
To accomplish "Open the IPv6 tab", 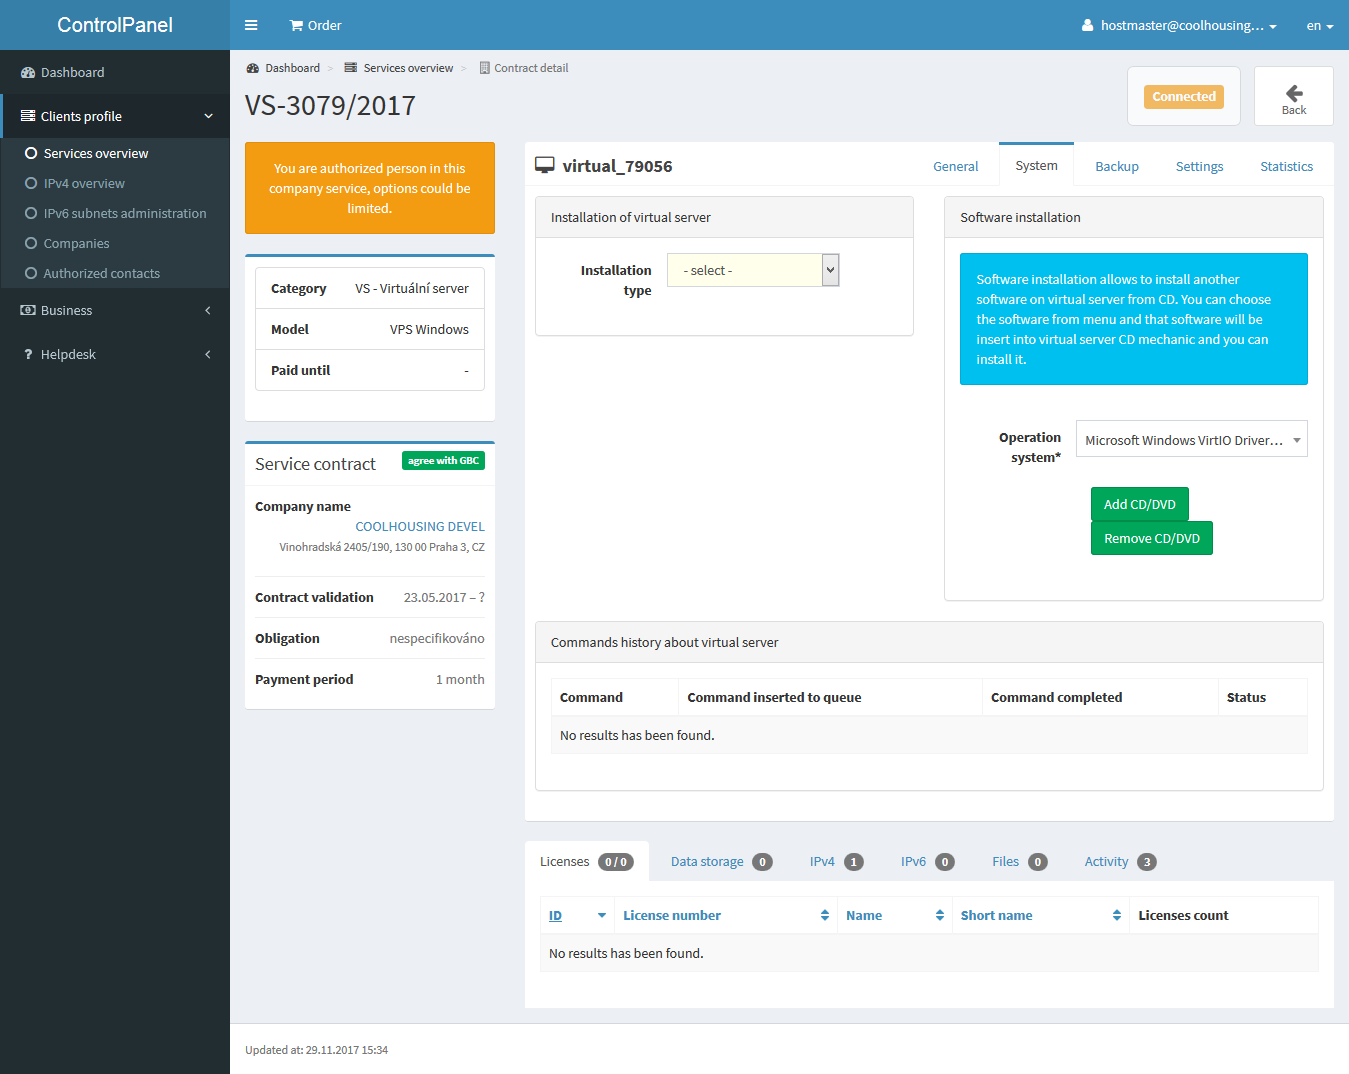I will click(x=927, y=861).
